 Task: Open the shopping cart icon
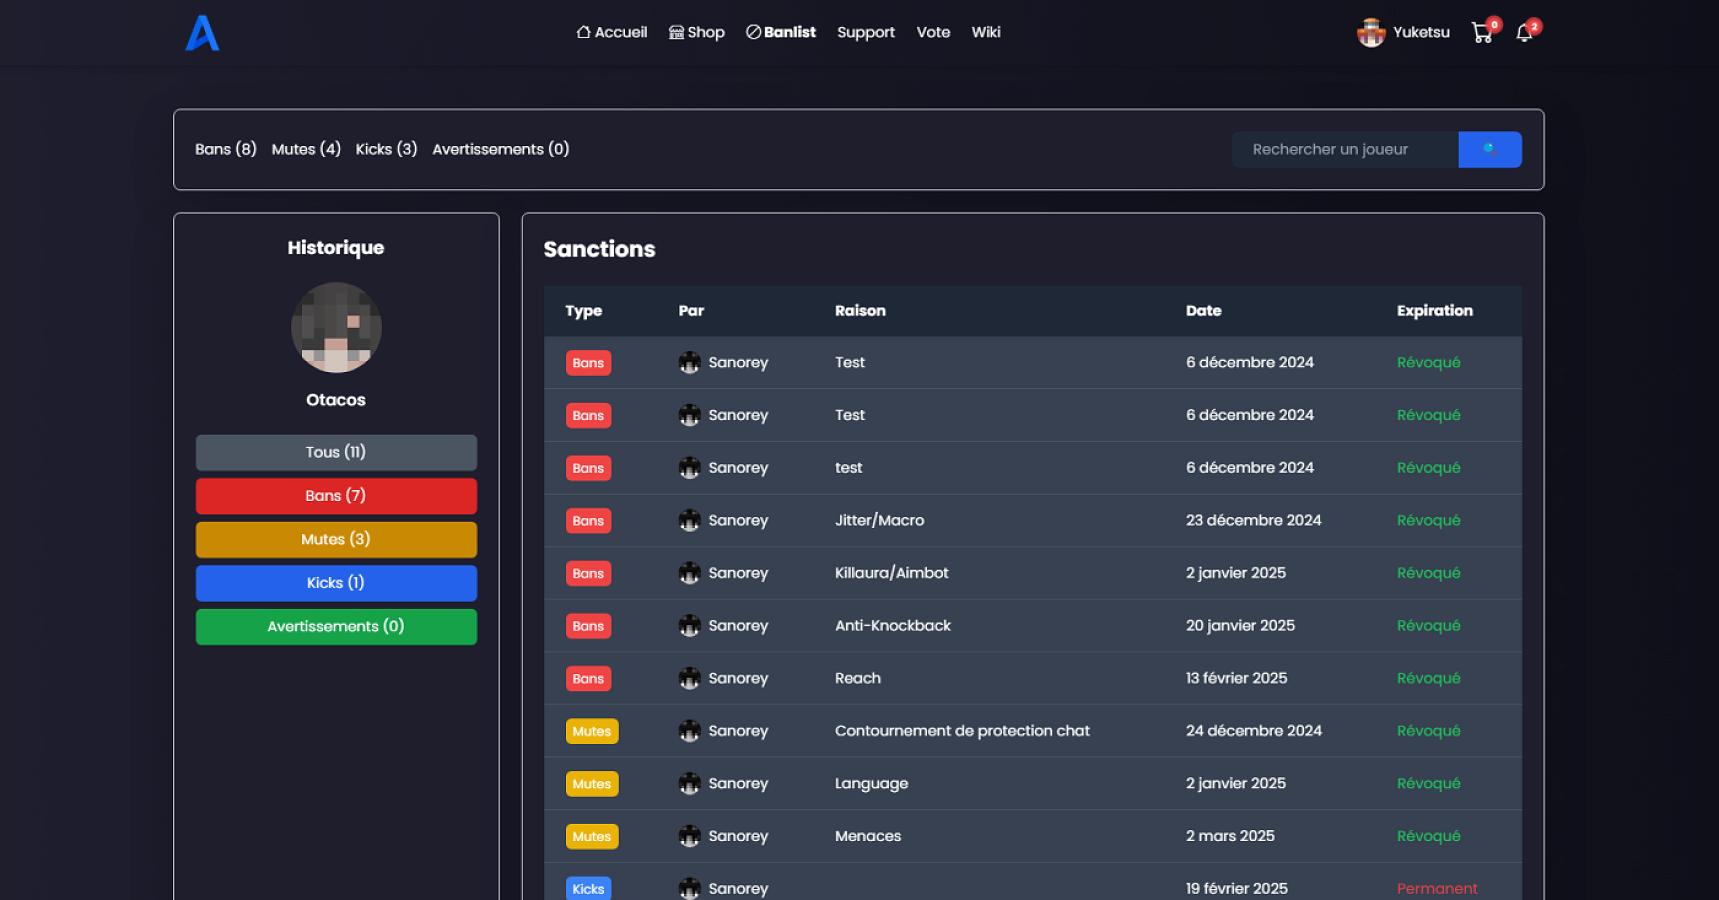click(1481, 33)
